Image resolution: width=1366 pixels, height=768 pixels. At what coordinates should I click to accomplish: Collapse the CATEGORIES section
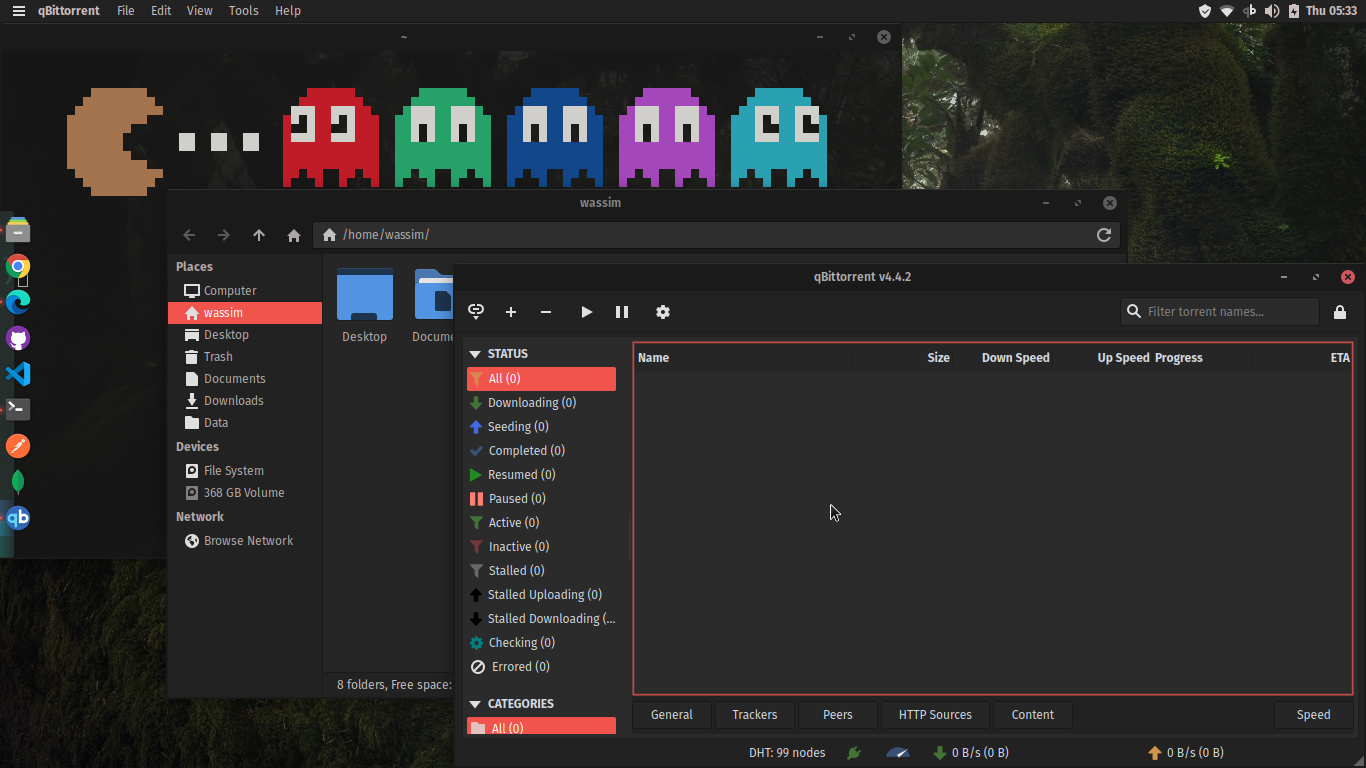[476, 704]
